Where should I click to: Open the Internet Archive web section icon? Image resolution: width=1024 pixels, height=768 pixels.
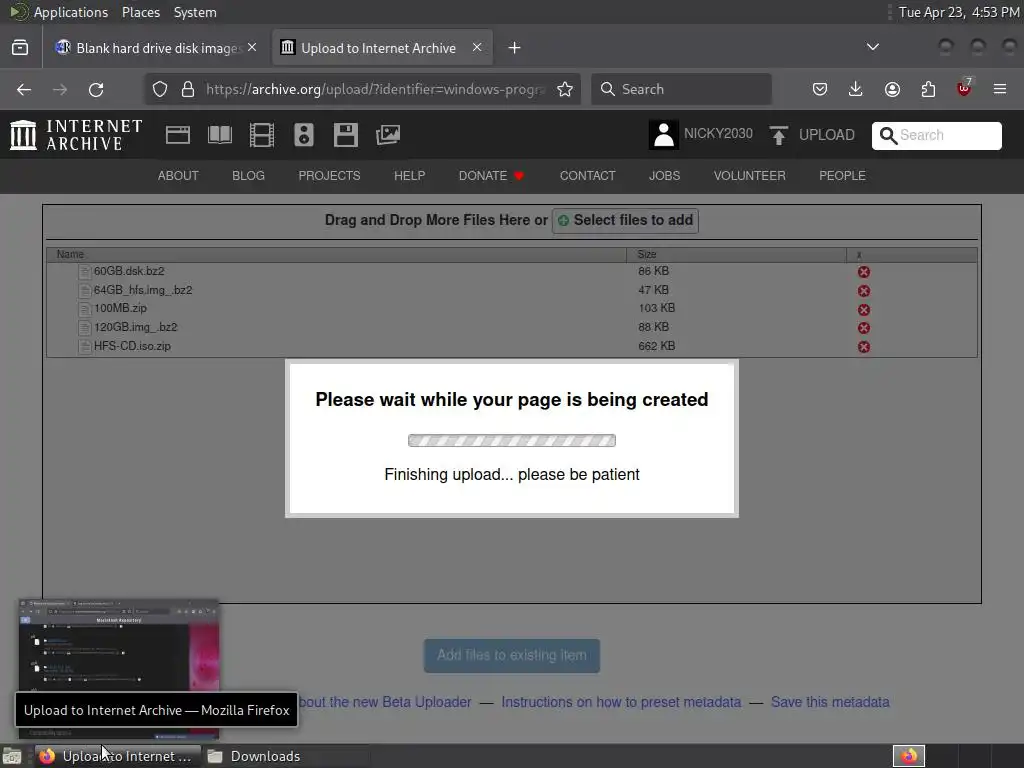coord(178,135)
